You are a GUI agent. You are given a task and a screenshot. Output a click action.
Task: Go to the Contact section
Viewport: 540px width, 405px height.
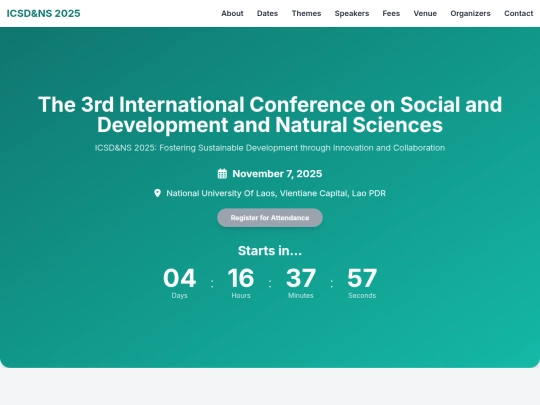click(x=518, y=13)
